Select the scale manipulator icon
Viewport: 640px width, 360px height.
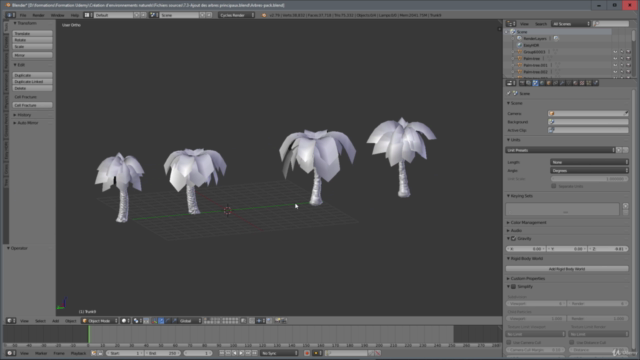point(174,321)
